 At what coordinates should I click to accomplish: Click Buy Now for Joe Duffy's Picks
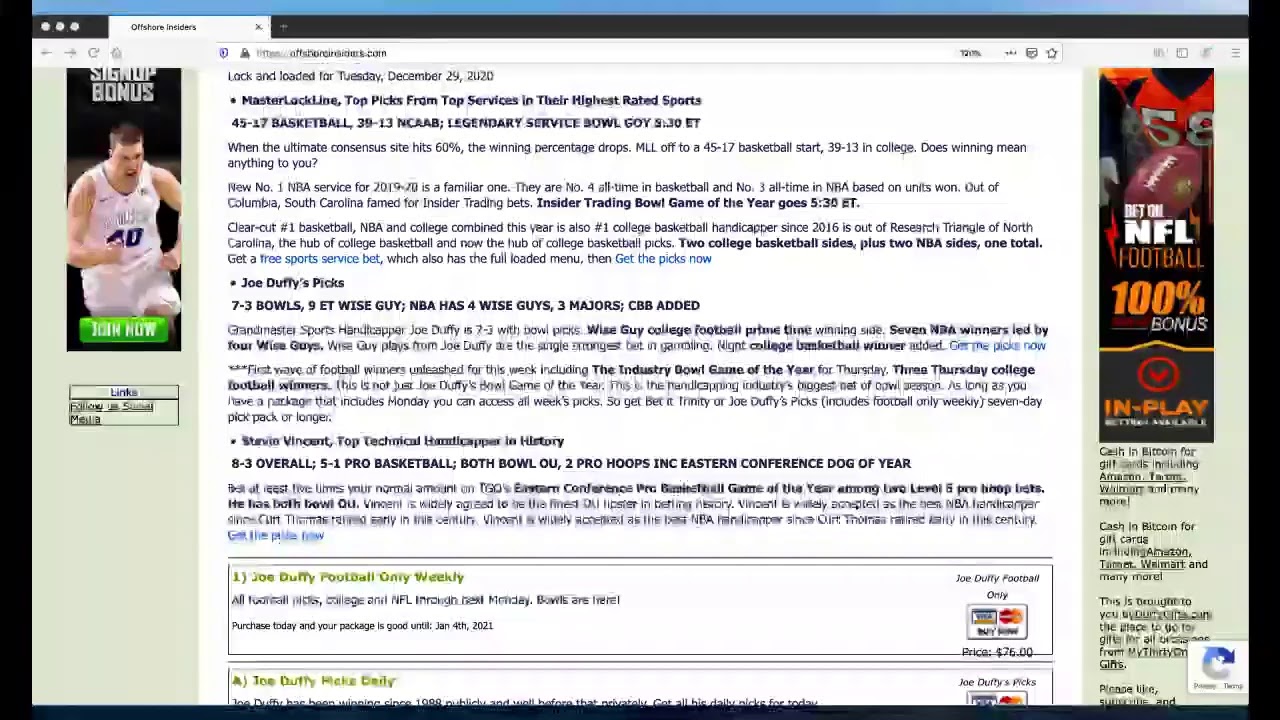coord(997,698)
